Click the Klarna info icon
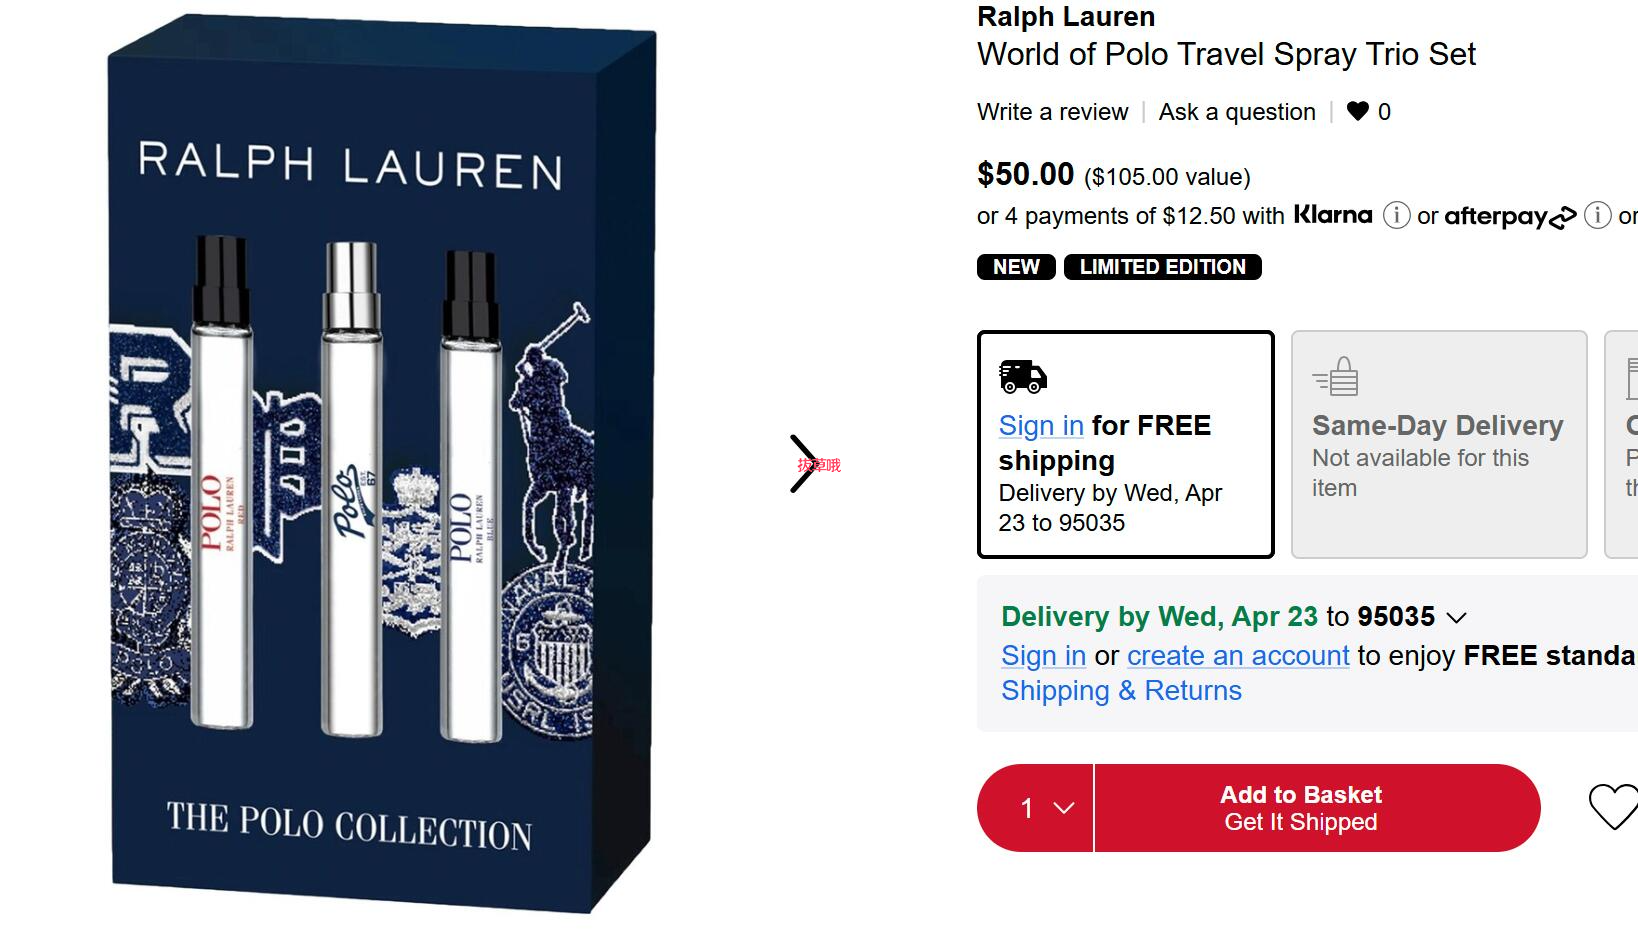Viewport: 1638px width, 930px height. 1396,215
